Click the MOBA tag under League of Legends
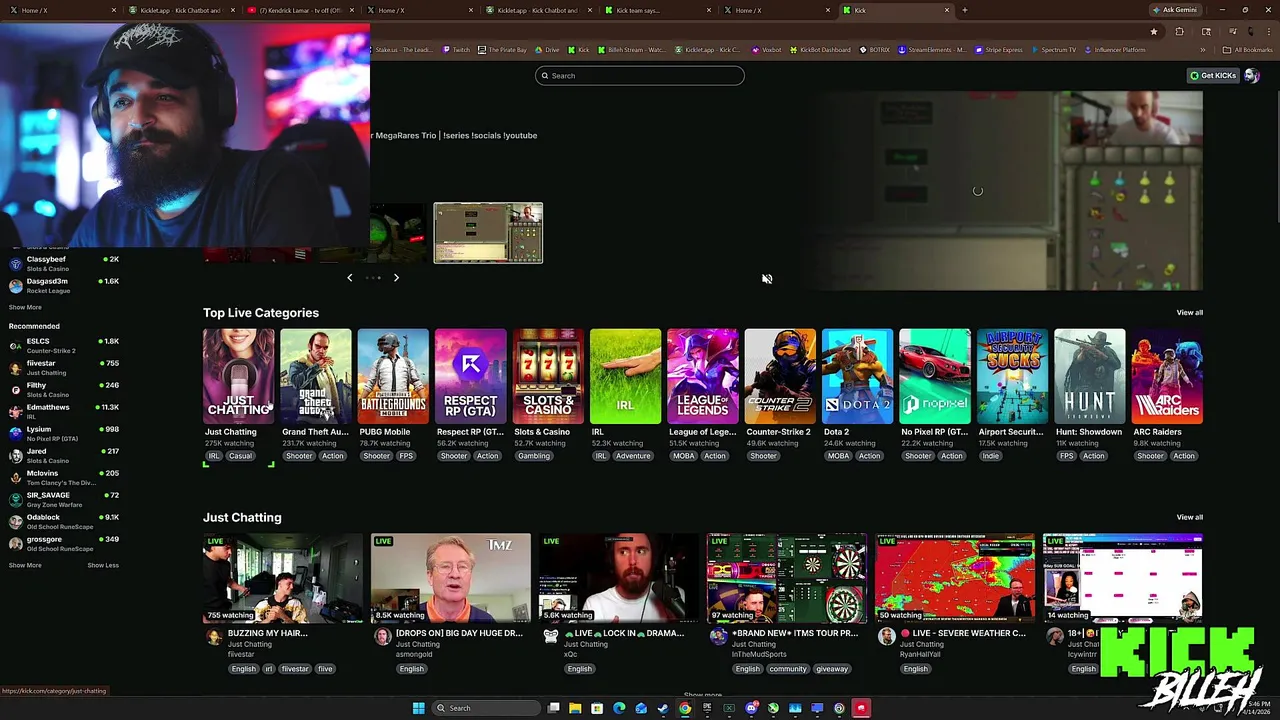 [x=683, y=456]
